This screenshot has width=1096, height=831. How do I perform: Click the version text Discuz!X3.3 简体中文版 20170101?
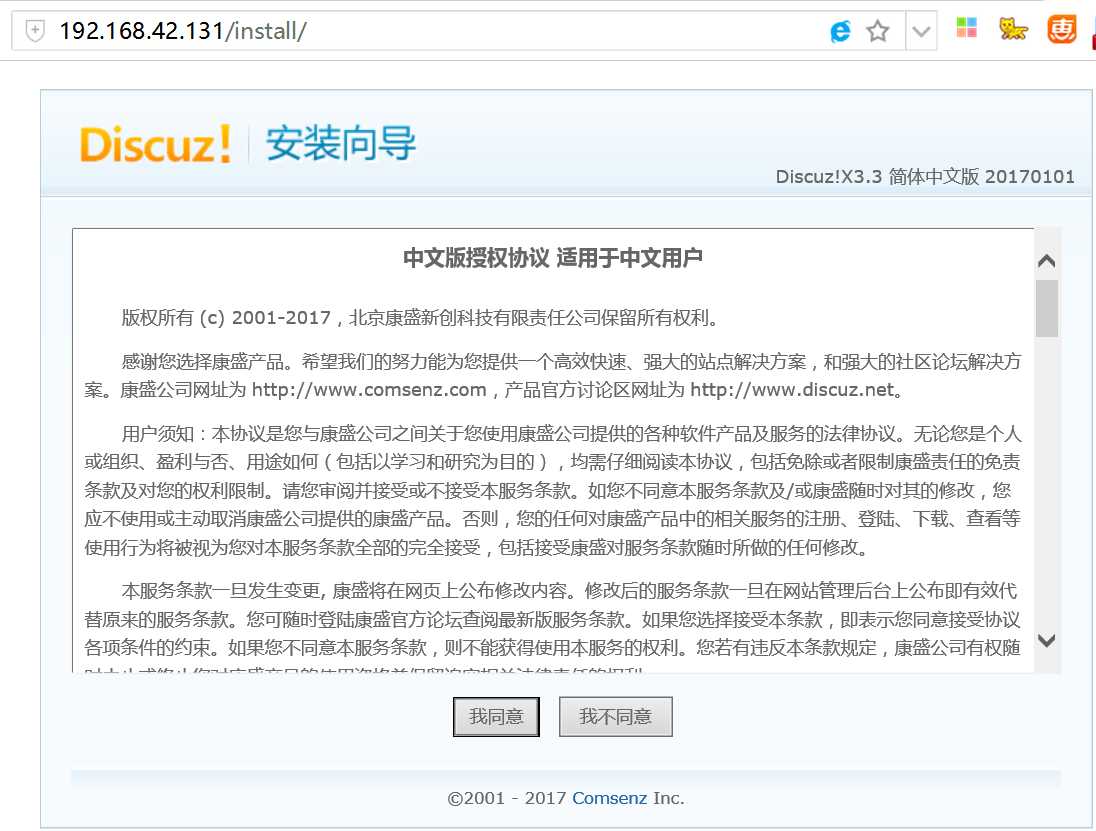[x=925, y=176]
